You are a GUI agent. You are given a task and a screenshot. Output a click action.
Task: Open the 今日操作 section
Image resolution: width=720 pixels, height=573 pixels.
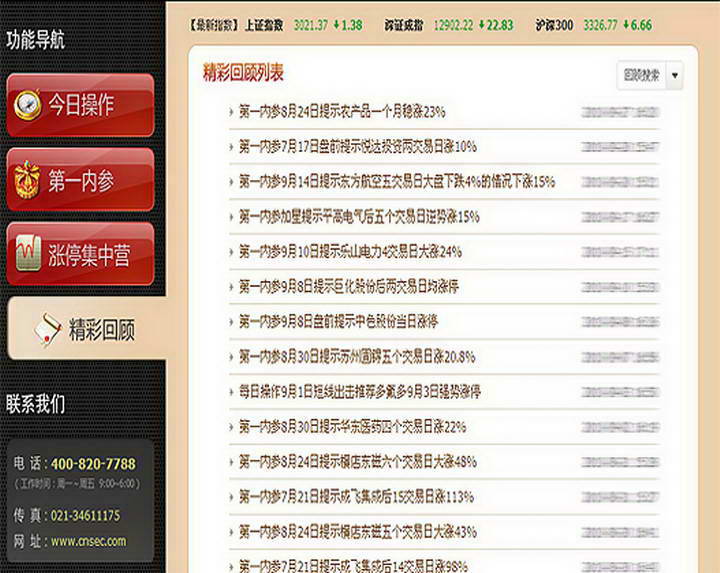click(x=80, y=105)
